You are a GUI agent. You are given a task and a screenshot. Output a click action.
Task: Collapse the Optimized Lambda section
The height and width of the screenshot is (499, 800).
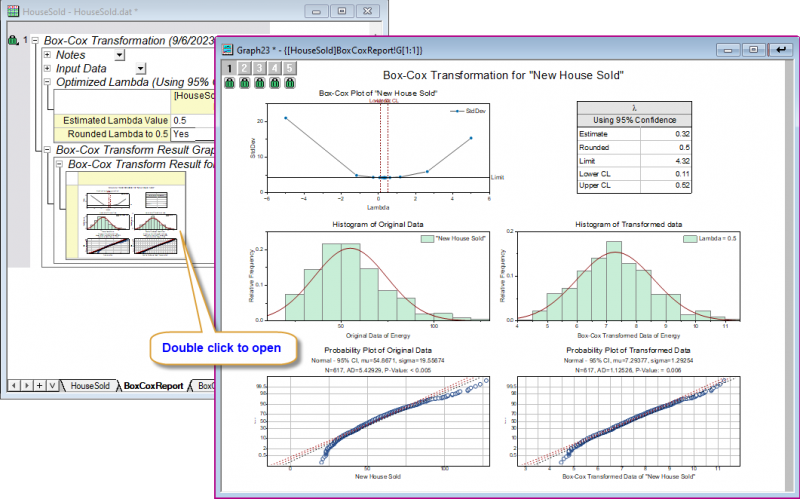[x=47, y=82]
